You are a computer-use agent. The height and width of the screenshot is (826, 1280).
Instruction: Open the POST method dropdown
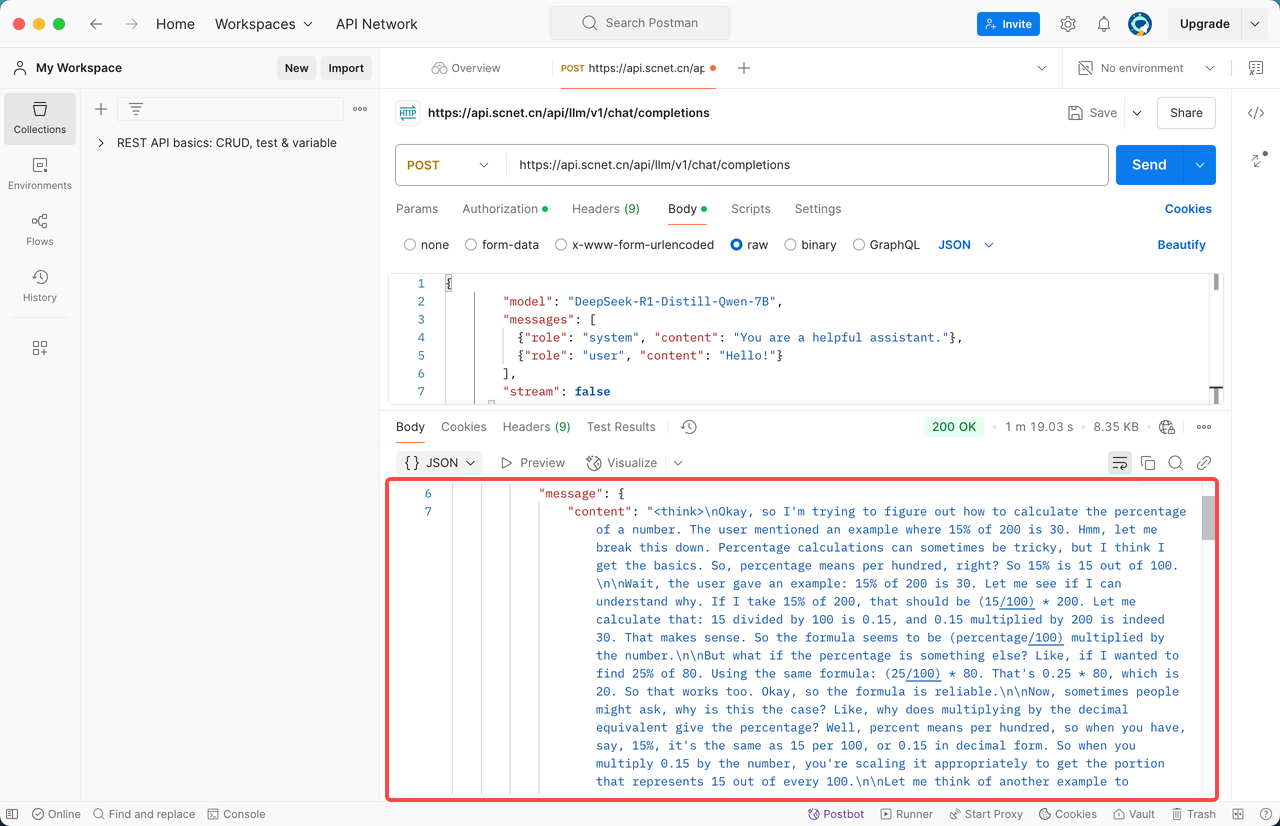(448, 165)
